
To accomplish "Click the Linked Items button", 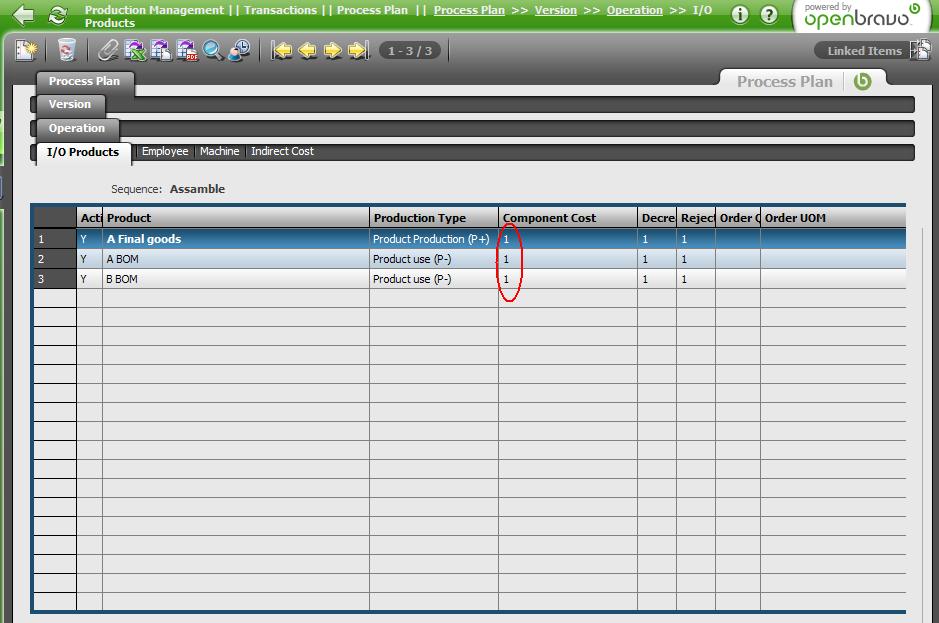I will [864, 51].
